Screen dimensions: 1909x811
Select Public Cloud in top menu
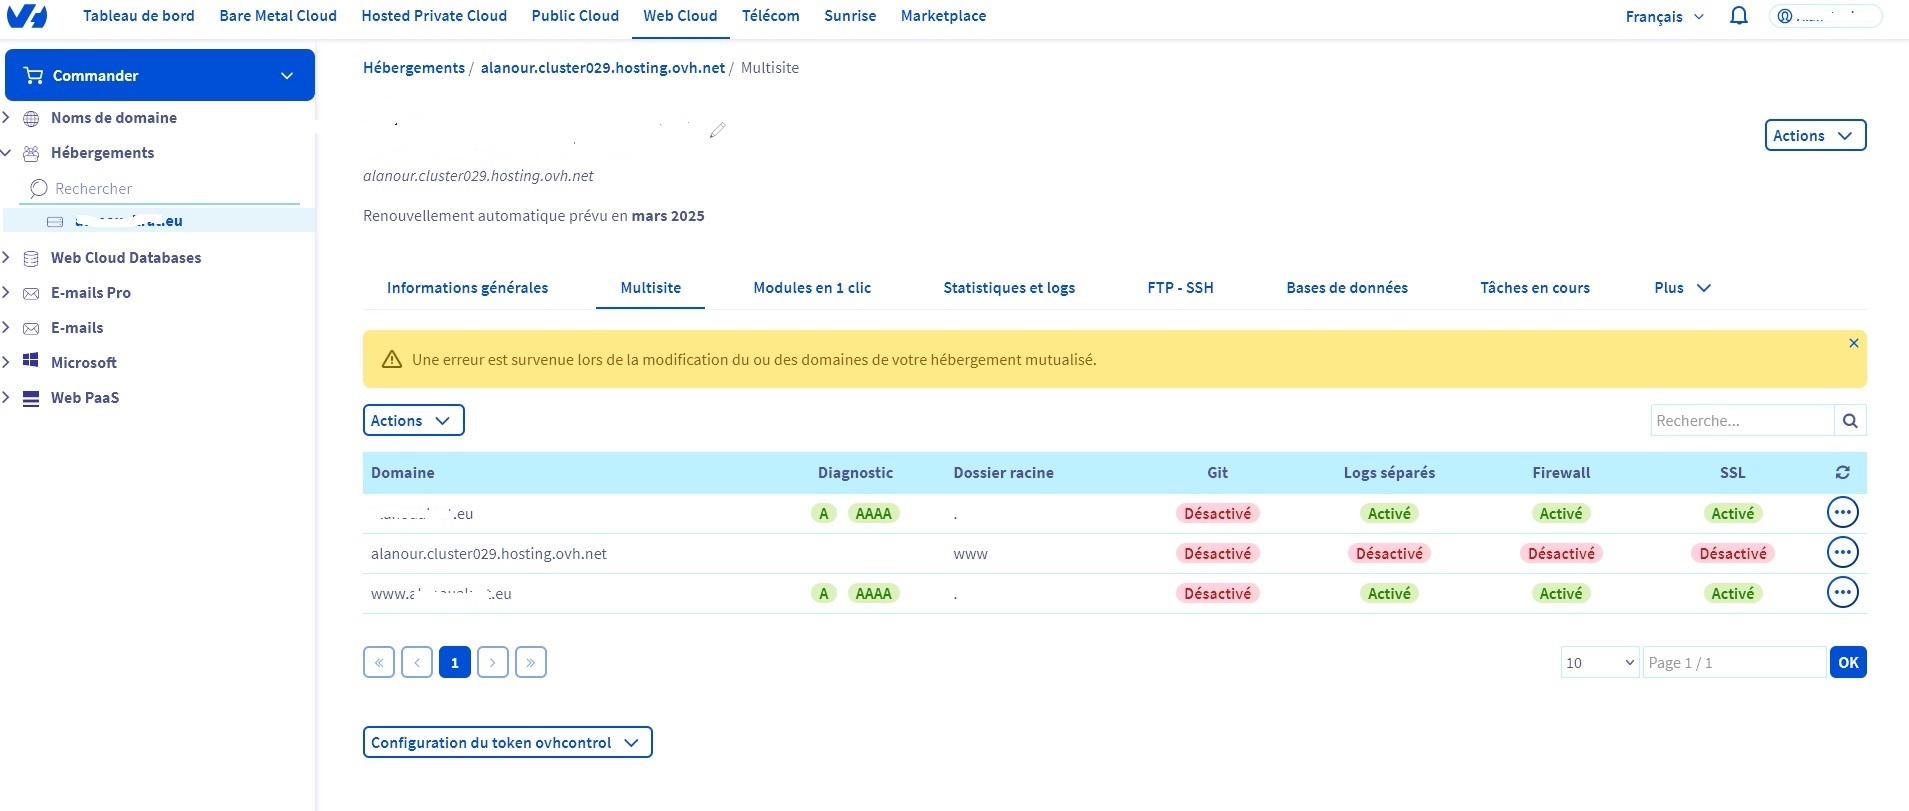(x=575, y=16)
